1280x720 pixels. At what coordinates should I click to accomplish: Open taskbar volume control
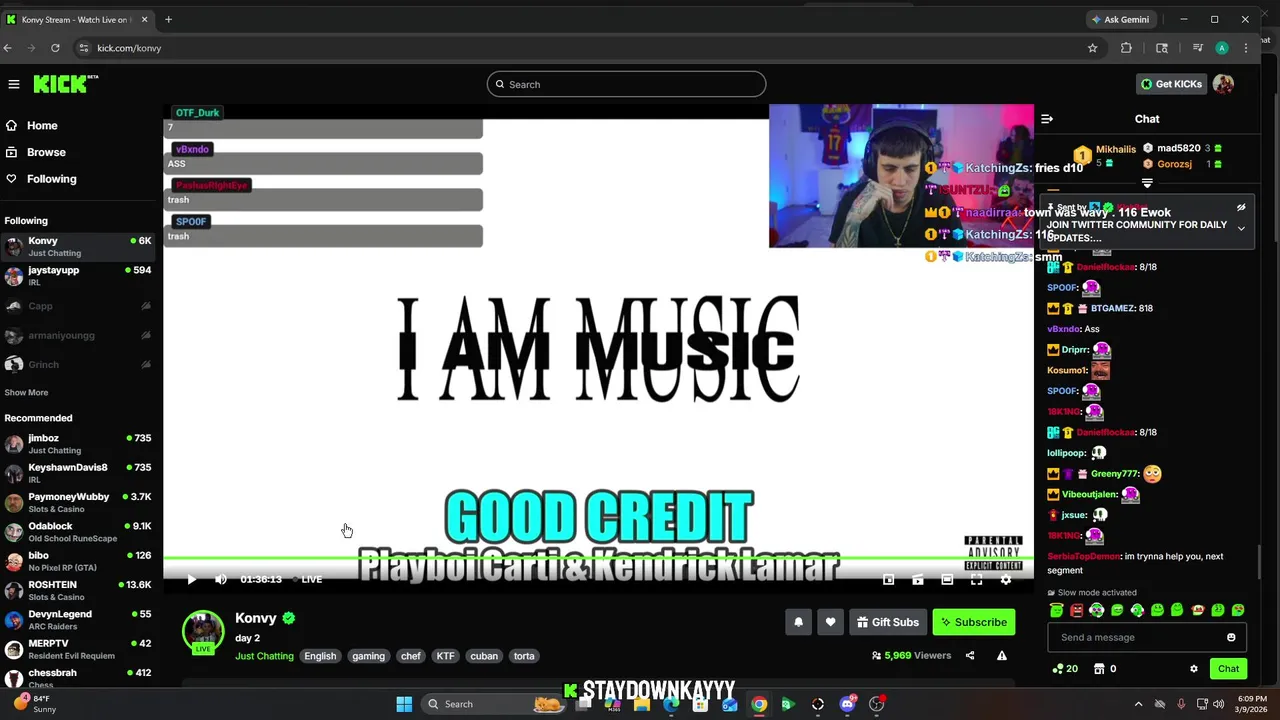pyautogui.click(x=1218, y=704)
